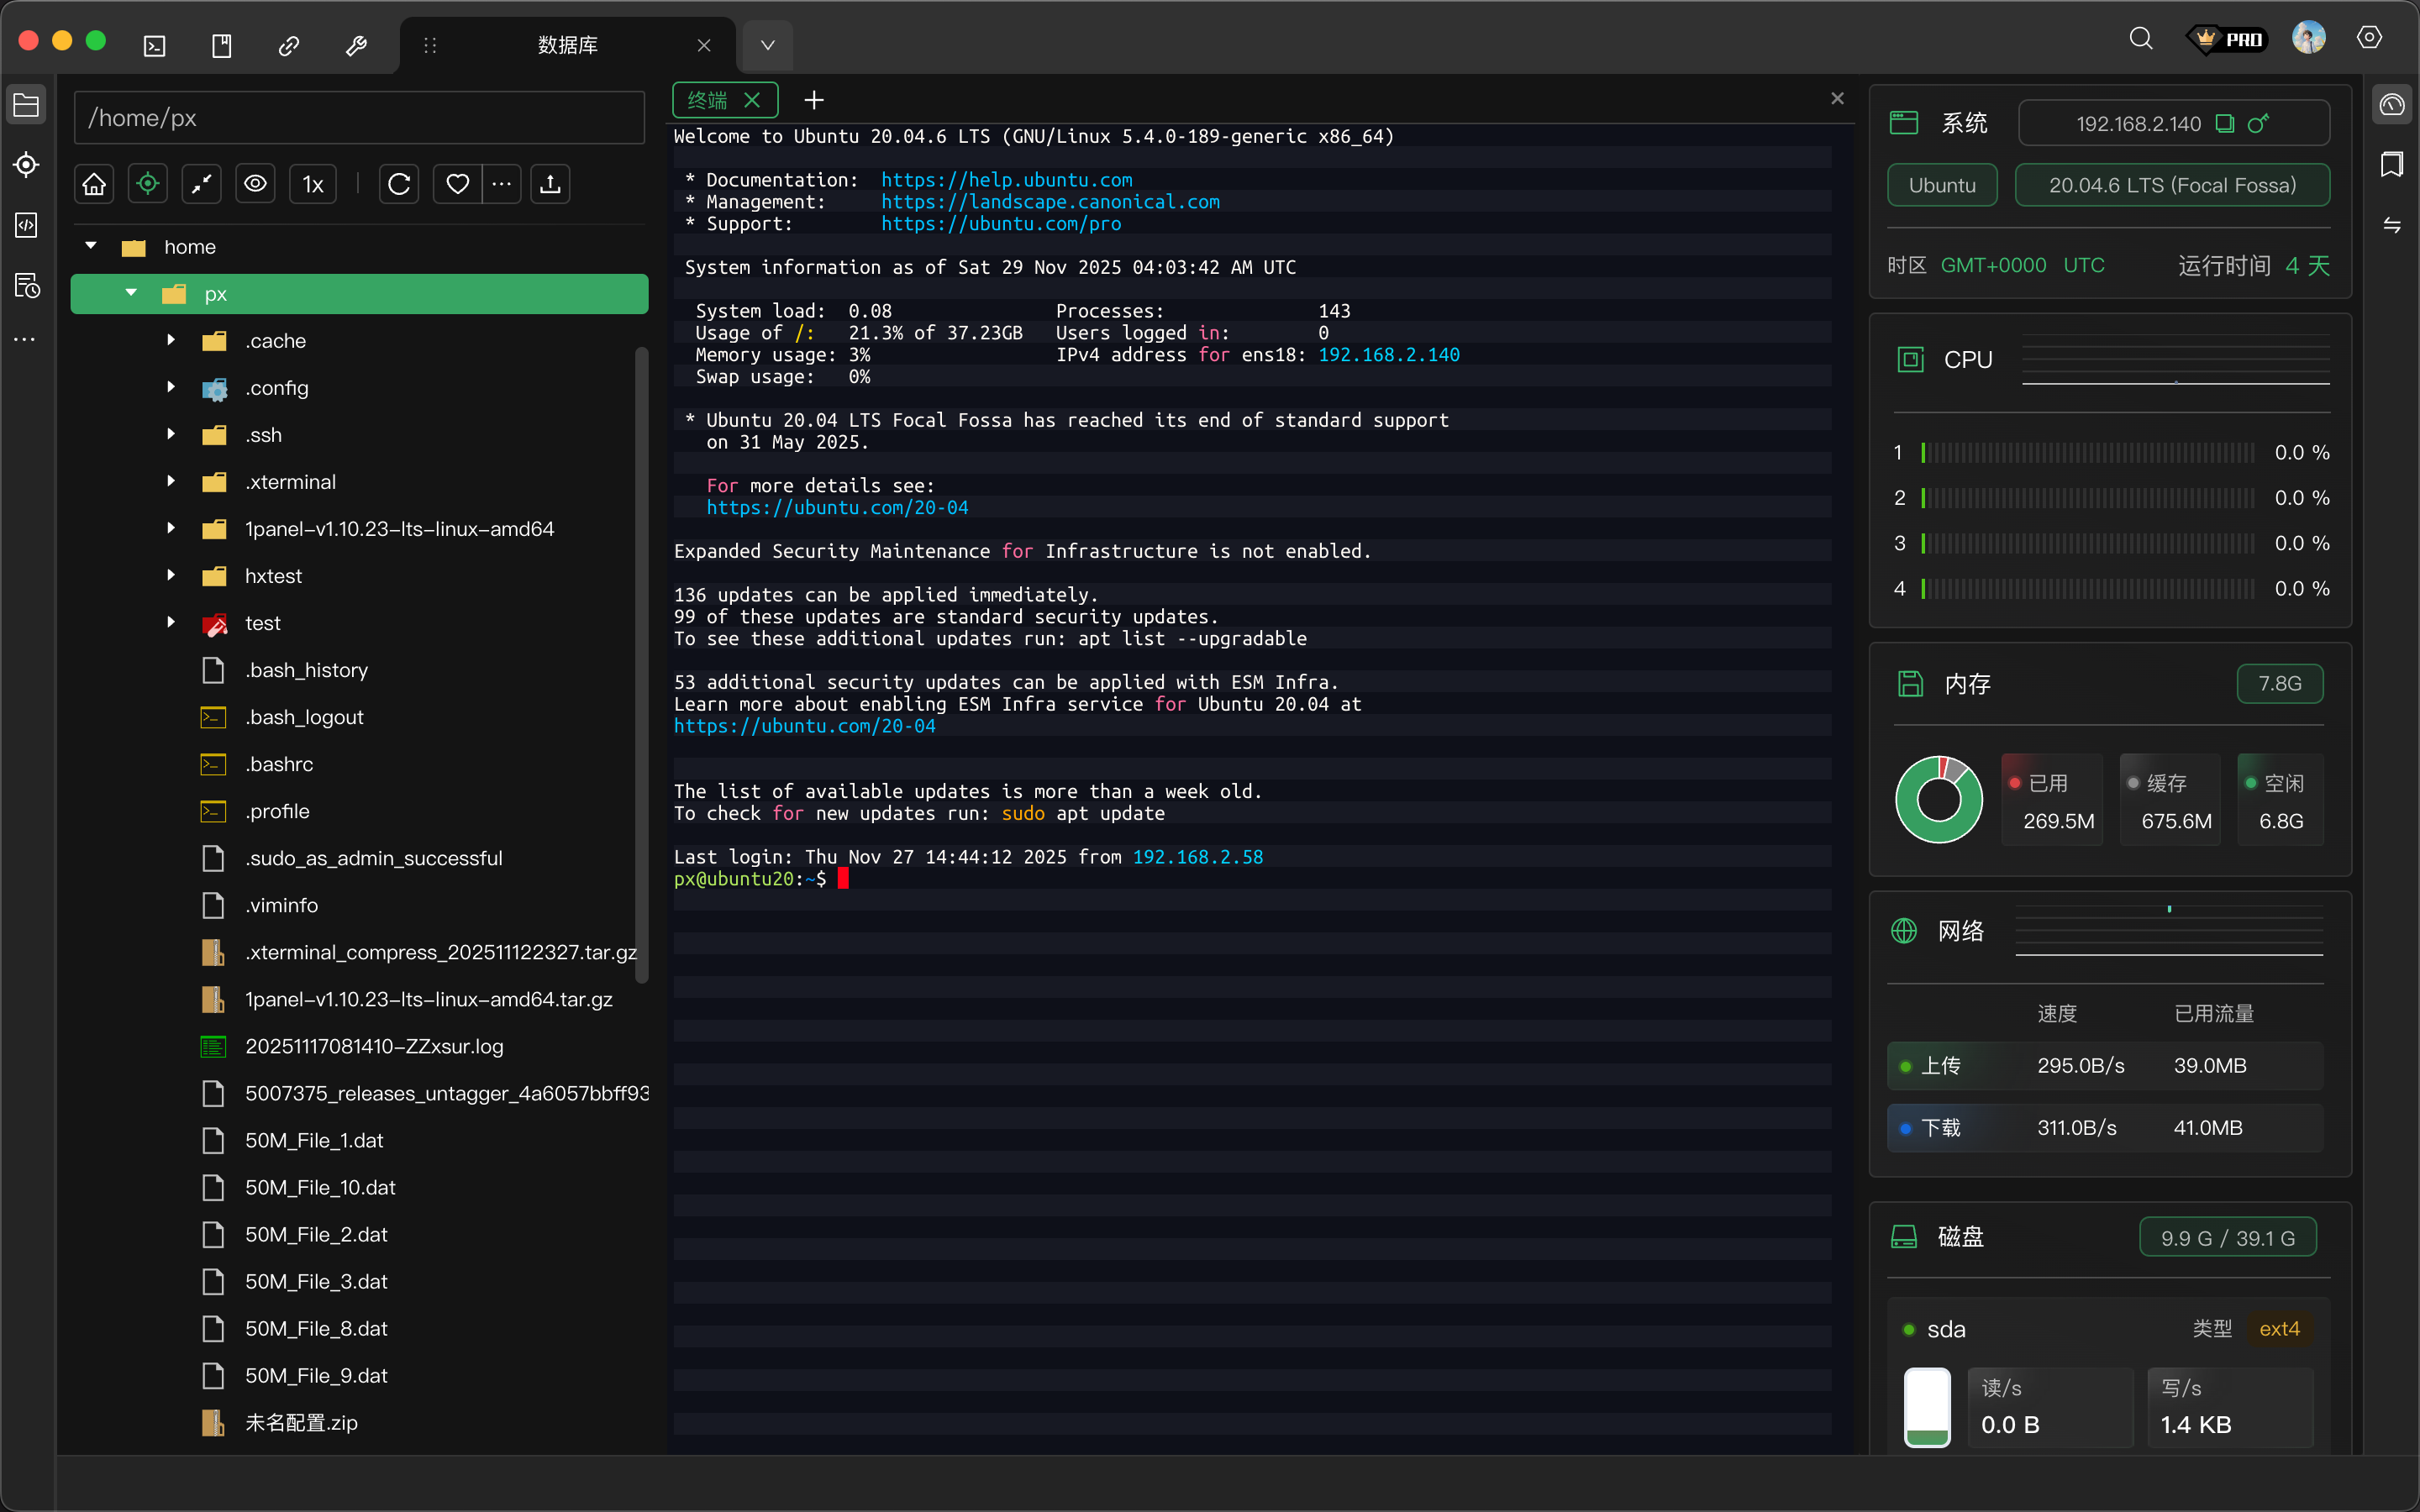Expand the .cache folder
This screenshot has height=1512, width=2420.
pos(171,340)
